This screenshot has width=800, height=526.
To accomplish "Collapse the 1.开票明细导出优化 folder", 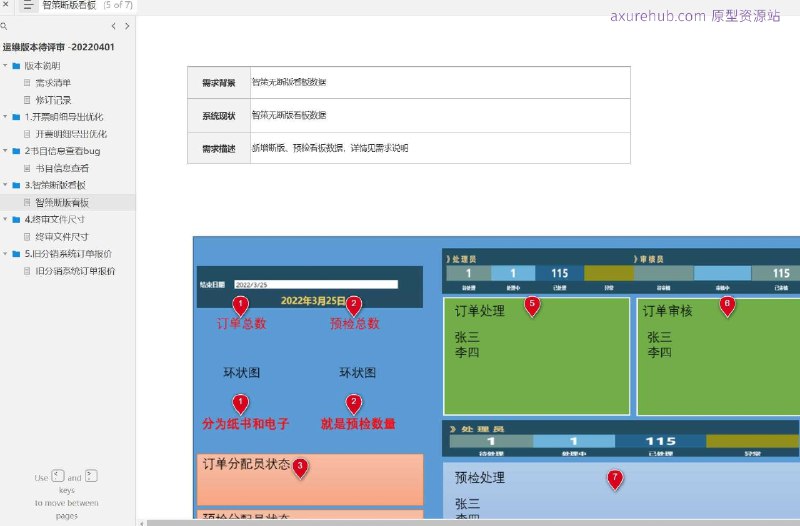I will 5,117.
